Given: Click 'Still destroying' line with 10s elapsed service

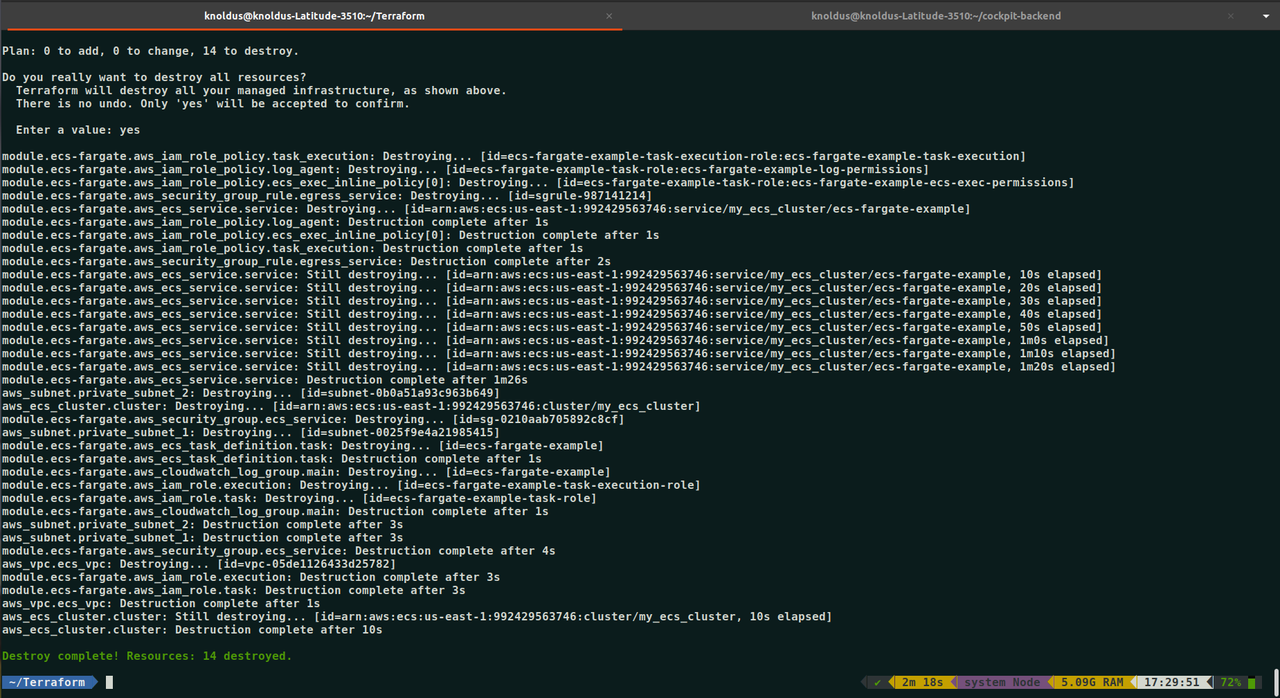Looking at the screenshot, I should click(x=552, y=275).
